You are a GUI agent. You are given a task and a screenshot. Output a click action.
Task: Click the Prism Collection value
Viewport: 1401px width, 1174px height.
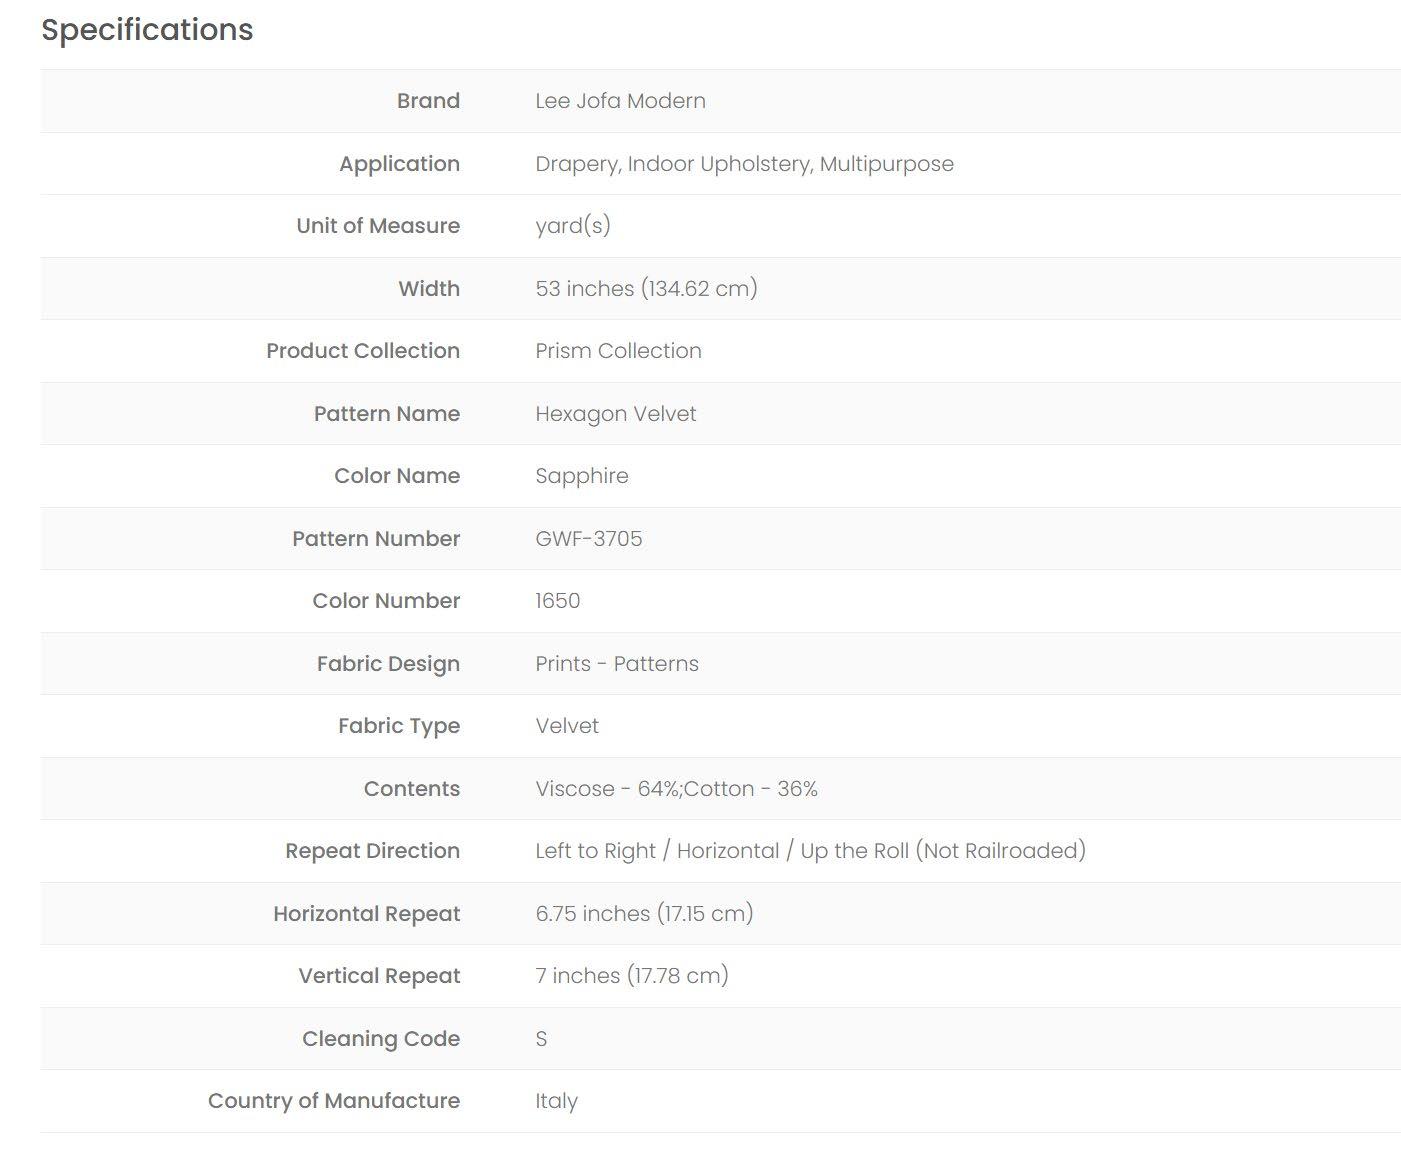click(618, 351)
